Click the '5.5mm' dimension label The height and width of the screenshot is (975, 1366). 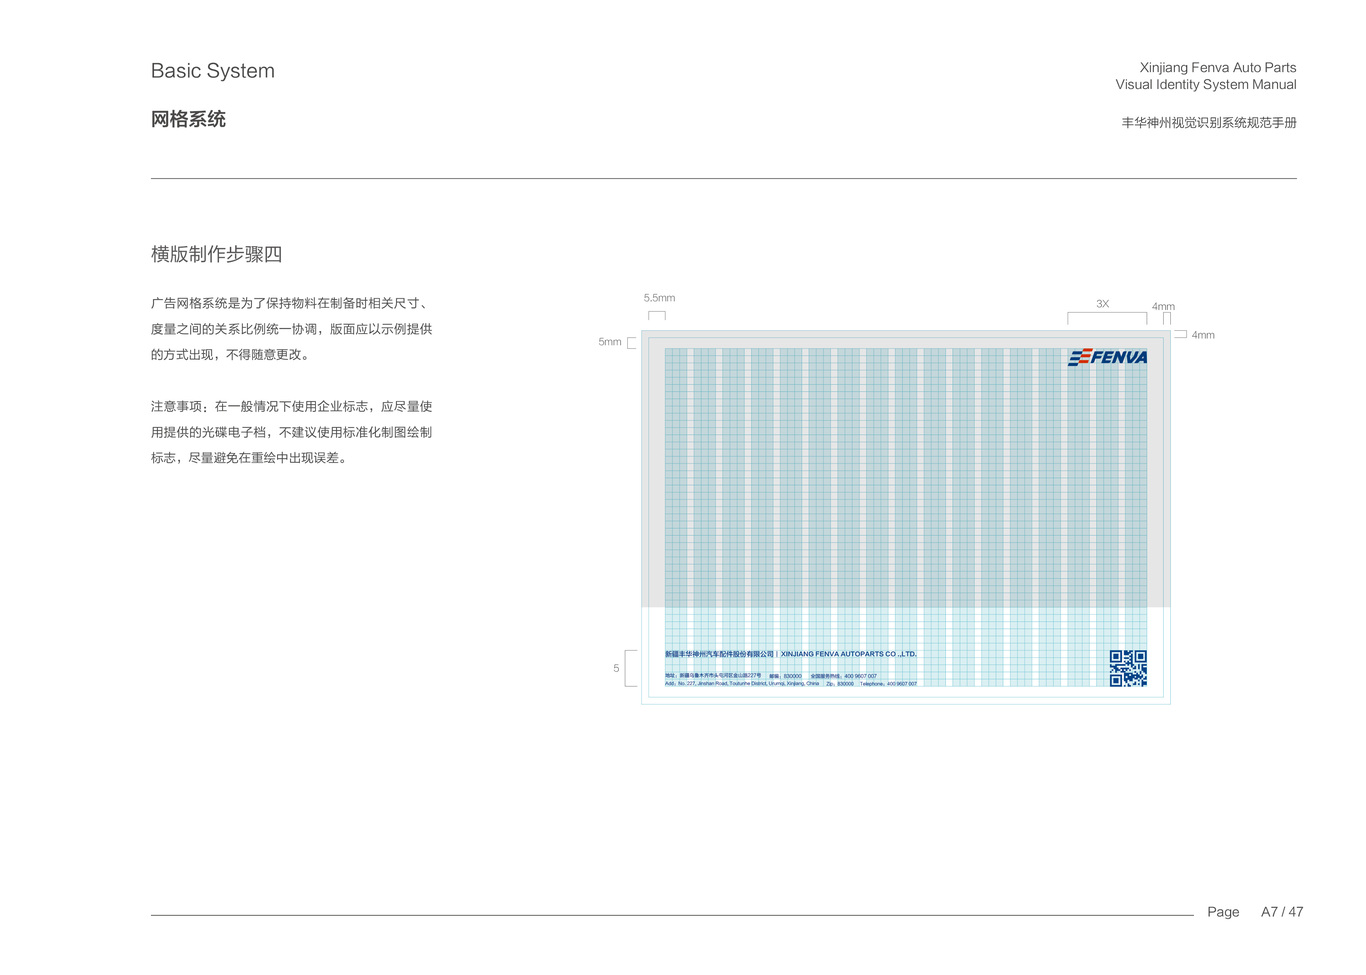[659, 298]
